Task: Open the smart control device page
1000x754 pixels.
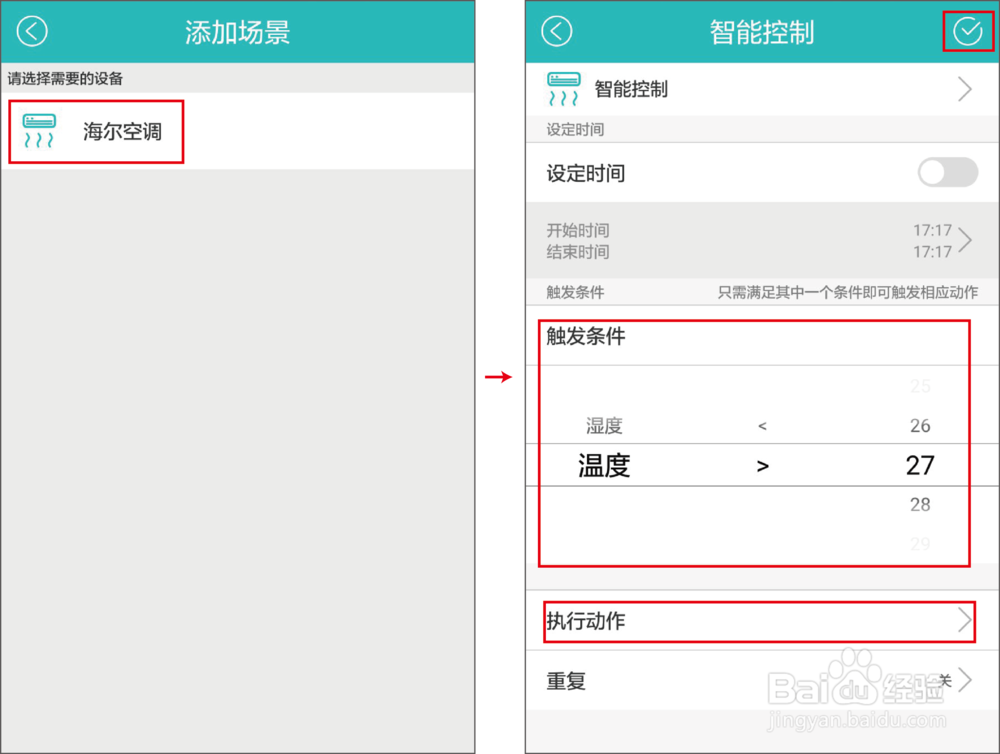Action: [760, 89]
